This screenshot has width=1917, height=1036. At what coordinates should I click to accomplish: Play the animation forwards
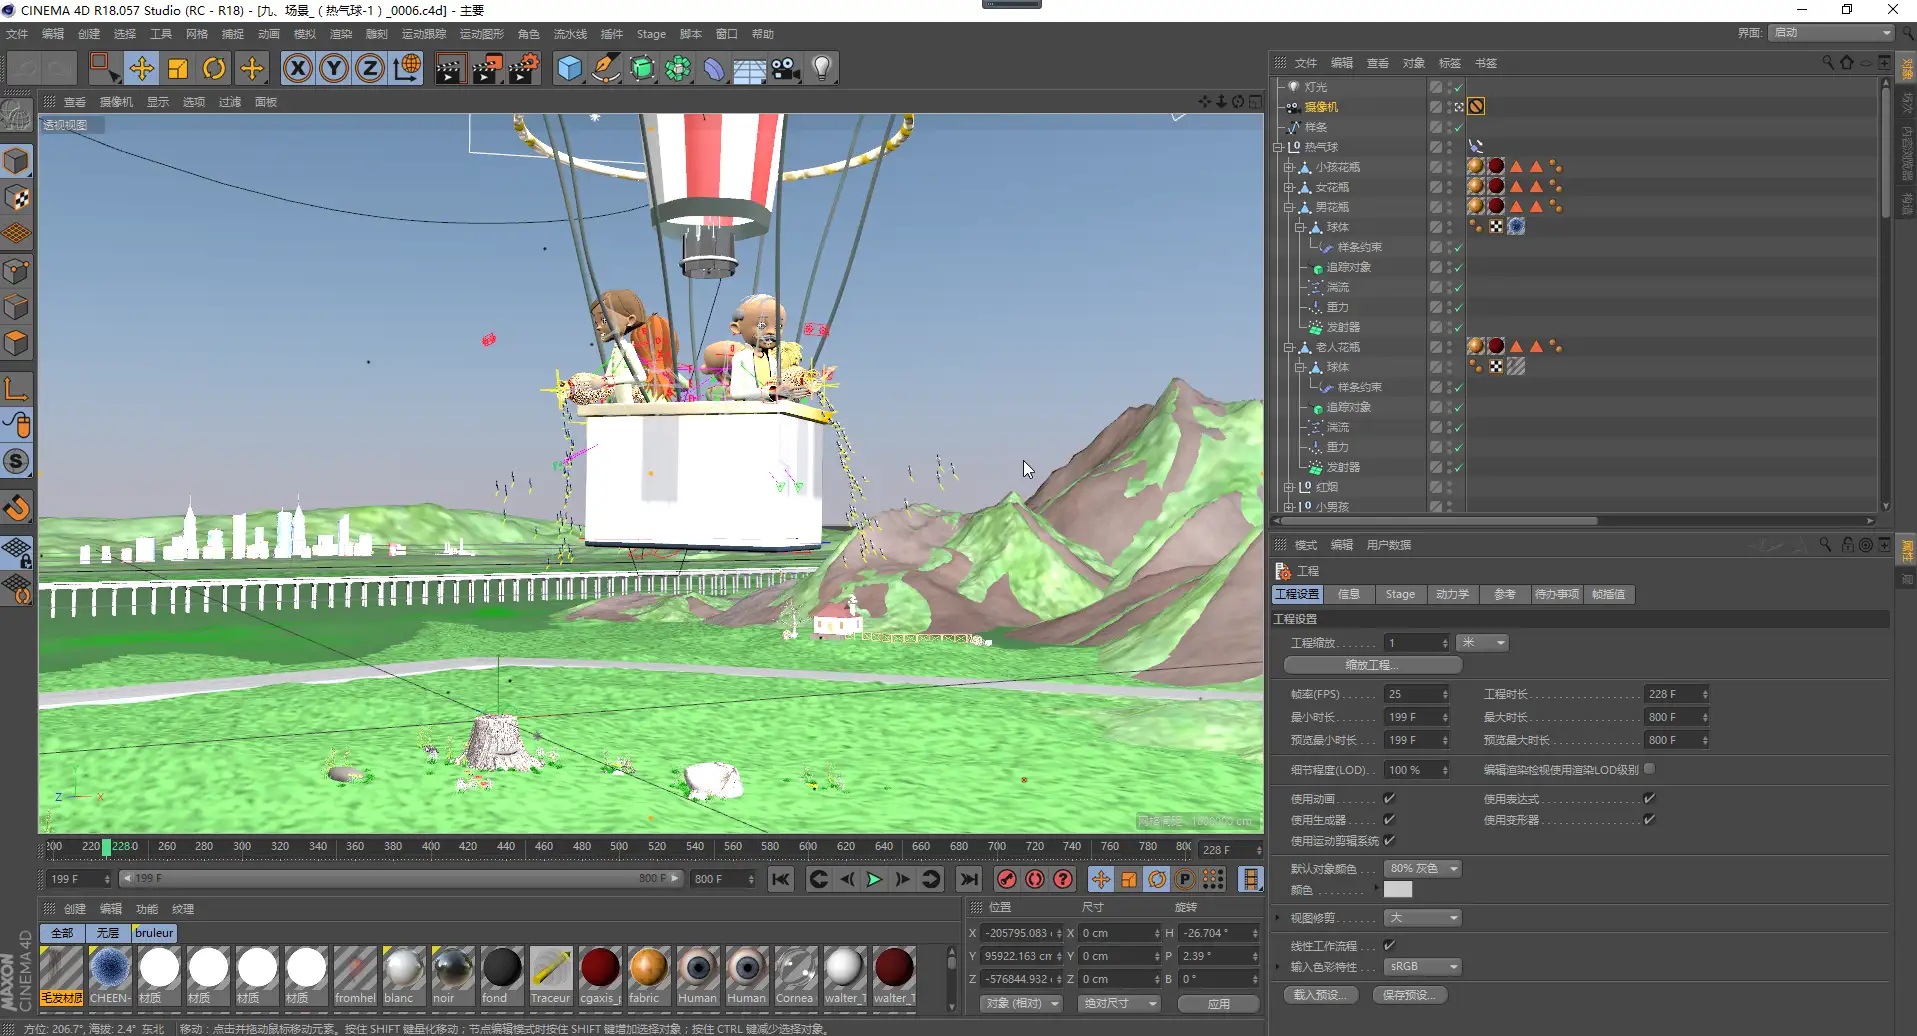click(874, 879)
